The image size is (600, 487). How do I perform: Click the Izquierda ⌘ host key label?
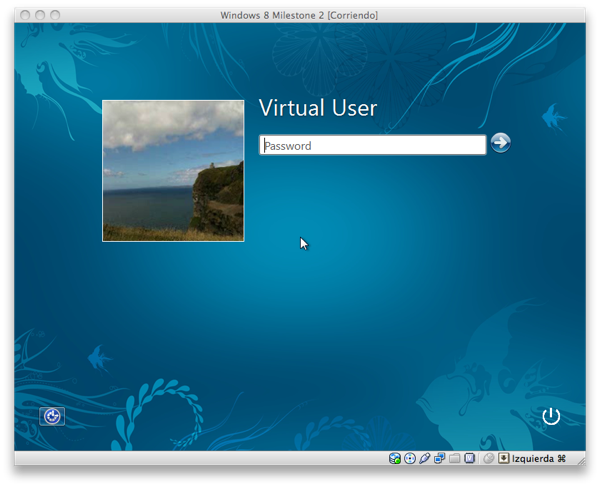point(539,458)
